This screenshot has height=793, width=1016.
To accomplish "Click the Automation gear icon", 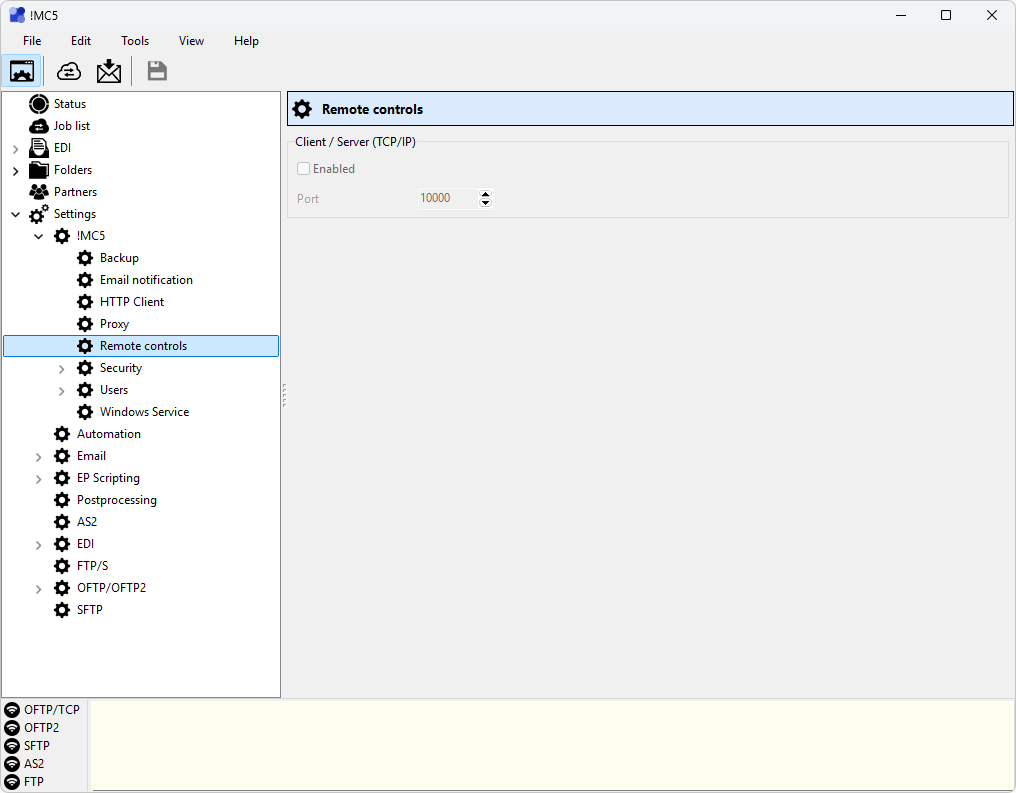I will tap(62, 434).
